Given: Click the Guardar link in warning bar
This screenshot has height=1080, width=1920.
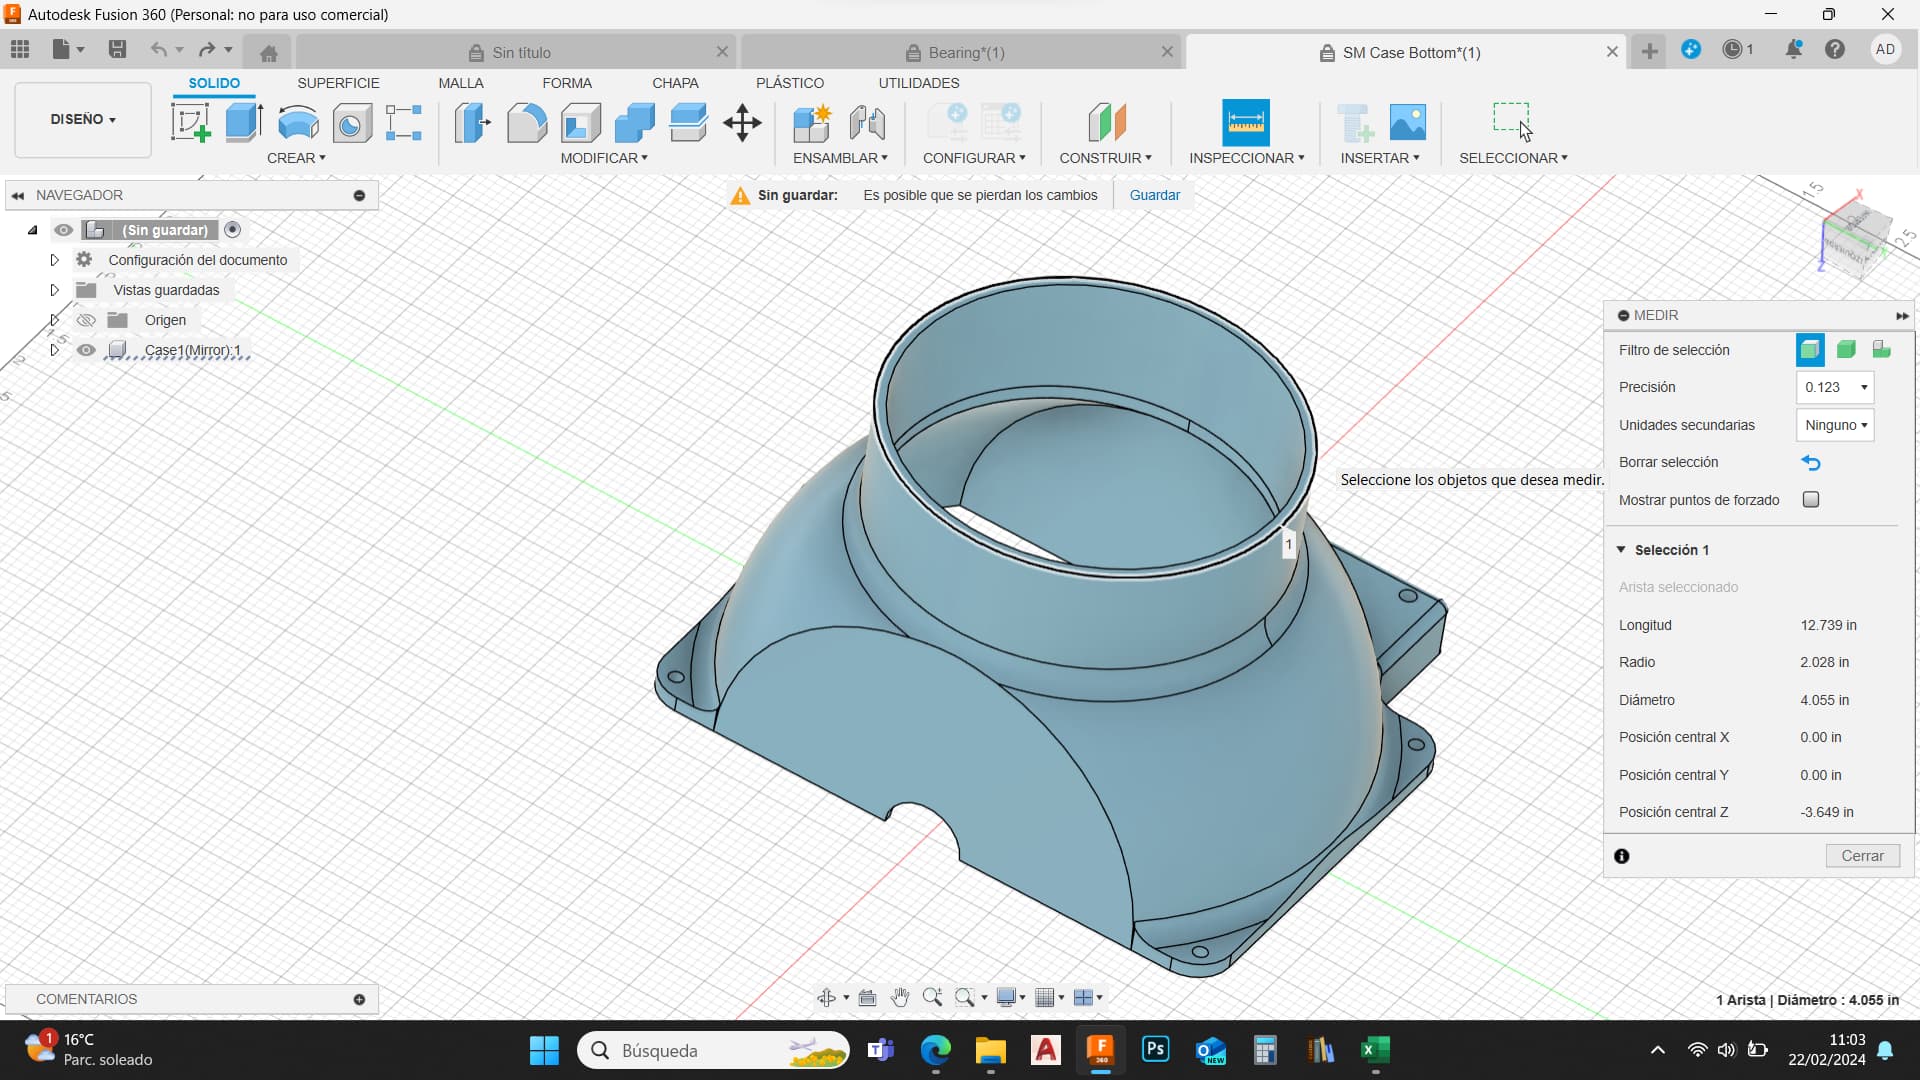Looking at the screenshot, I should 1154,195.
